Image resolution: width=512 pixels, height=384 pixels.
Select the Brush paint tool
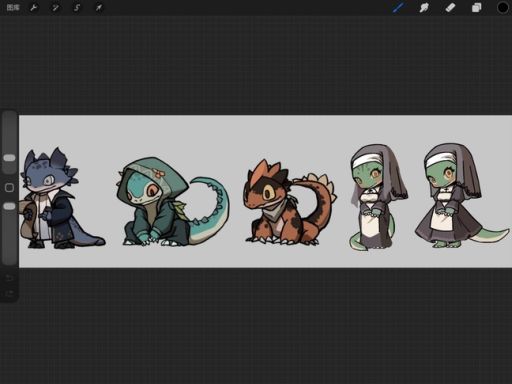398,7
